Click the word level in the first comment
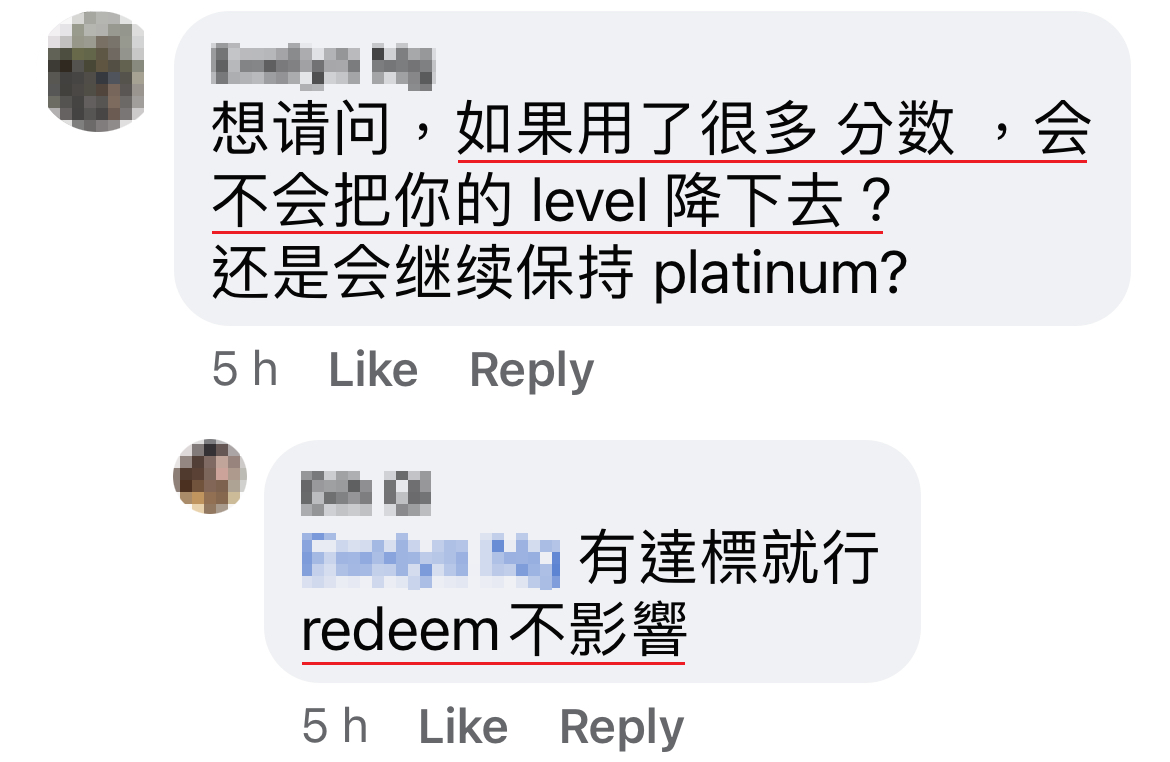The height and width of the screenshot is (762, 1170). coord(589,202)
